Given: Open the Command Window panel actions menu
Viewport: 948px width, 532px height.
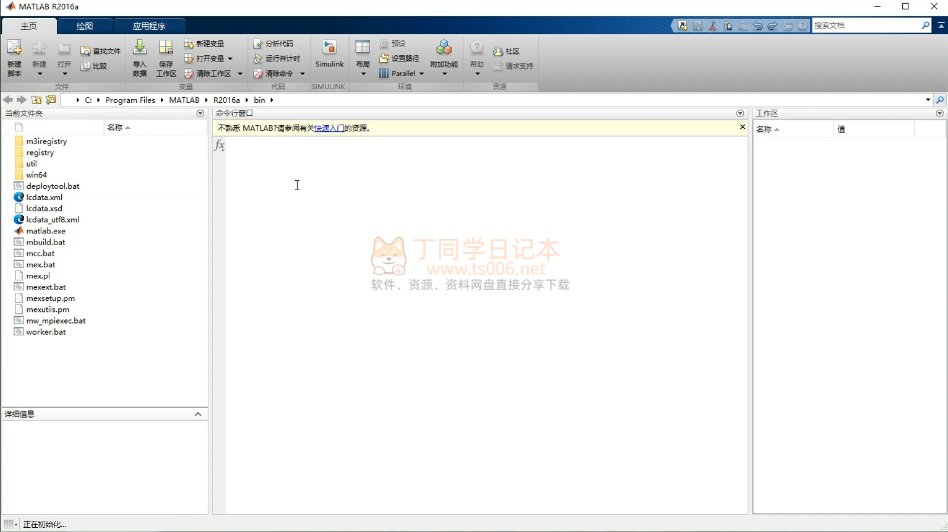Looking at the screenshot, I should (740, 113).
